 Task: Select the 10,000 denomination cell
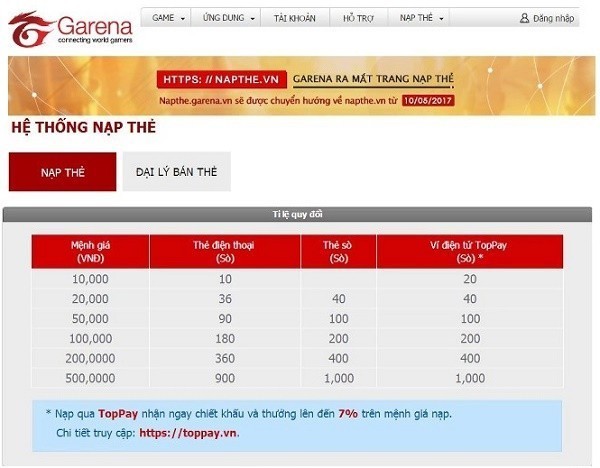[x=90, y=279]
